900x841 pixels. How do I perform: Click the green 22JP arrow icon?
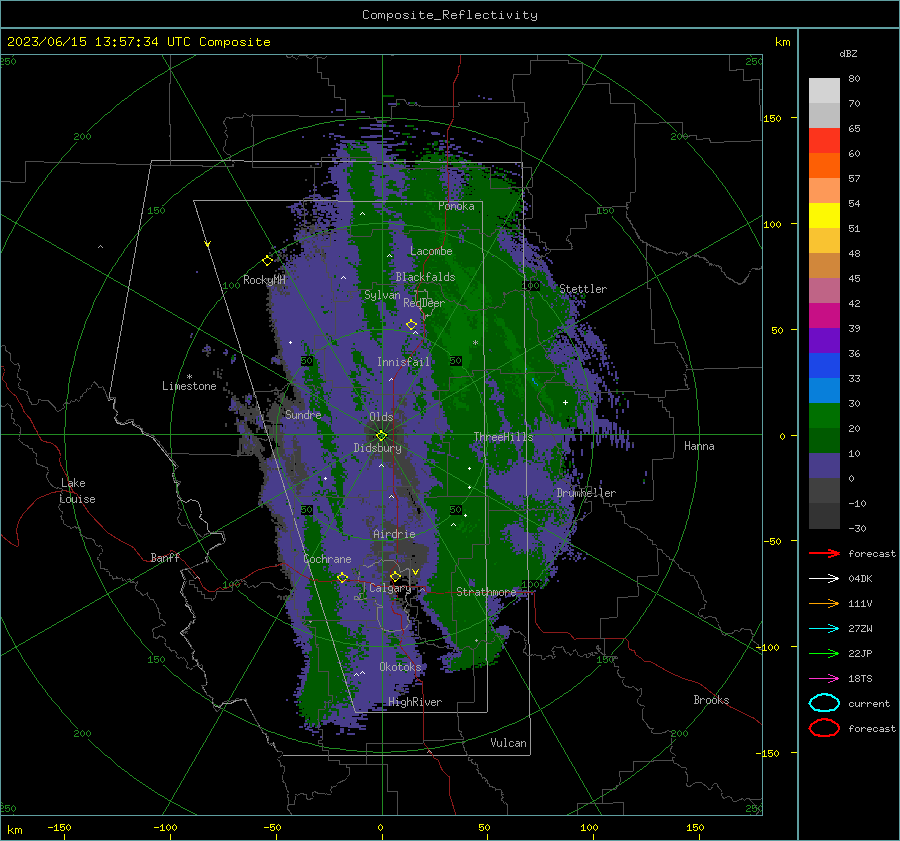824,653
